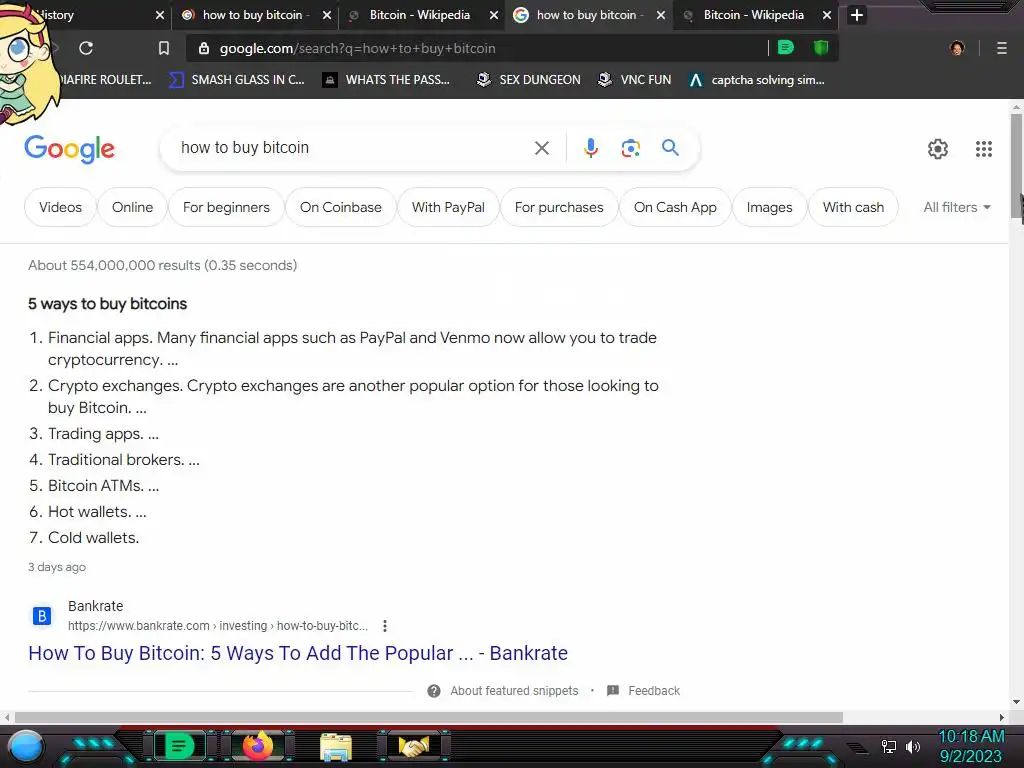This screenshot has width=1024, height=768.
Task: Click the Bankrate URL breadcrumb text
Action: click(218, 626)
